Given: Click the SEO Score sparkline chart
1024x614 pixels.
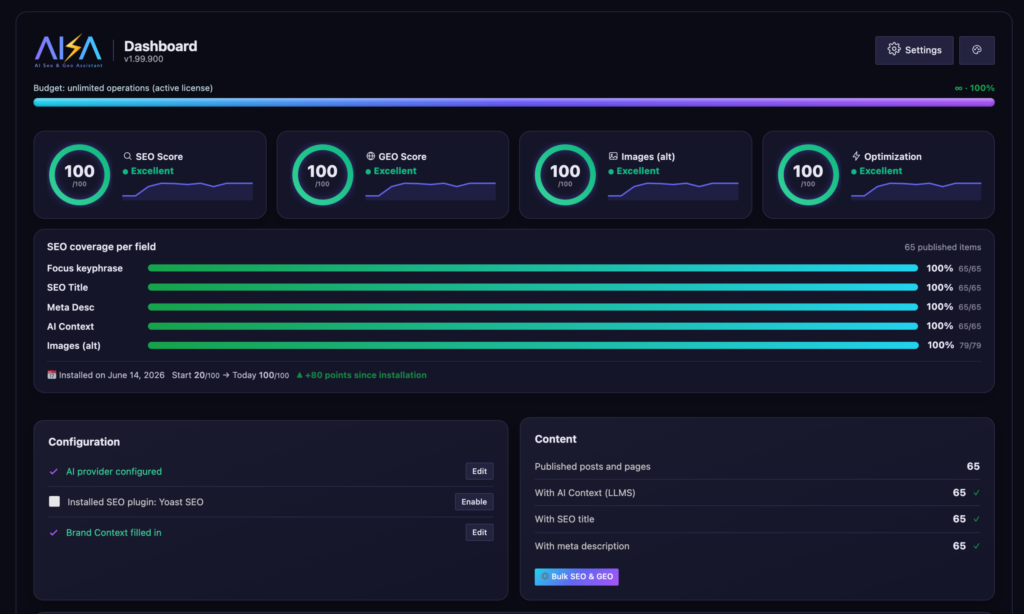Looking at the screenshot, I should [x=187, y=191].
